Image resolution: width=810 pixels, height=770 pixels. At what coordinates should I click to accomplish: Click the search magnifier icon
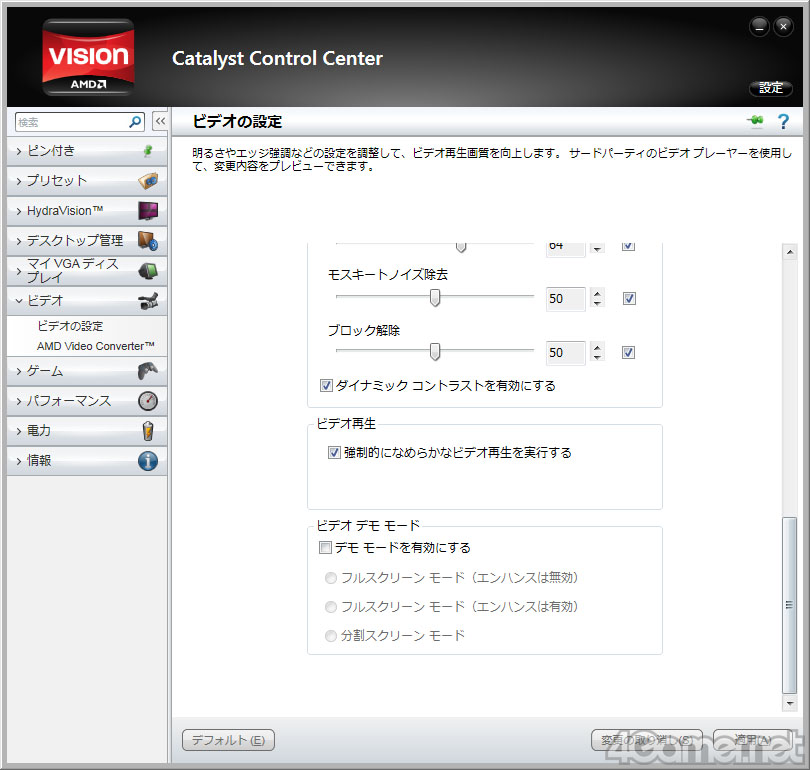(x=135, y=122)
